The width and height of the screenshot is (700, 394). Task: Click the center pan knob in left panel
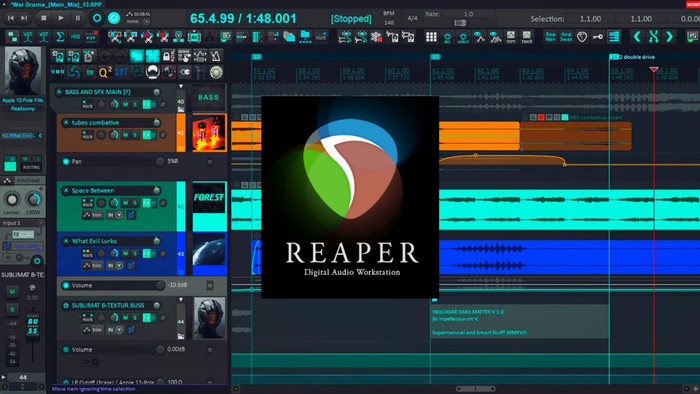tap(12, 199)
